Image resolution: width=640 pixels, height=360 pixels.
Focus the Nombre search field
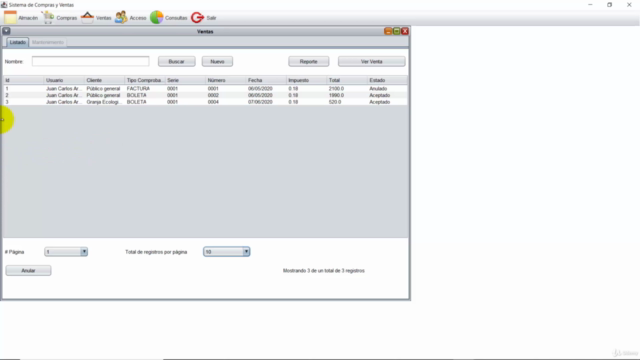[x=91, y=61]
